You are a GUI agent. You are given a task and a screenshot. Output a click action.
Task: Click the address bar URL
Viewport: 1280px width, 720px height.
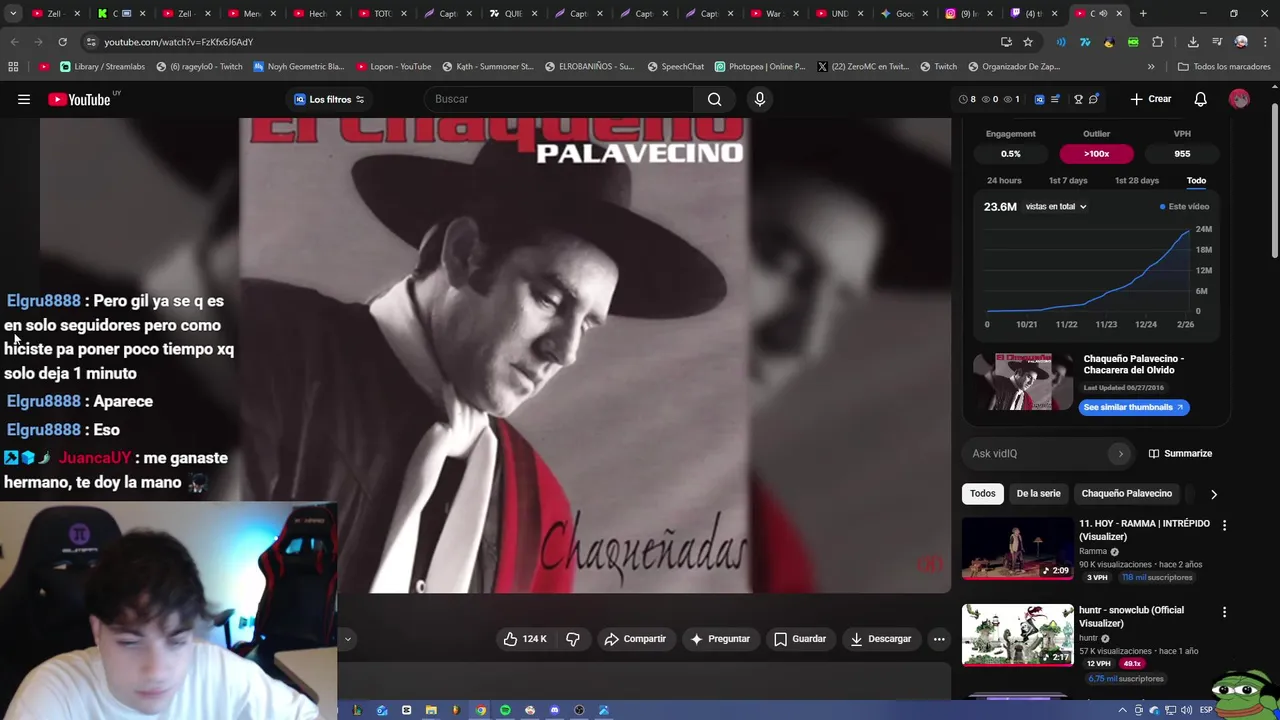[x=178, y=42]
